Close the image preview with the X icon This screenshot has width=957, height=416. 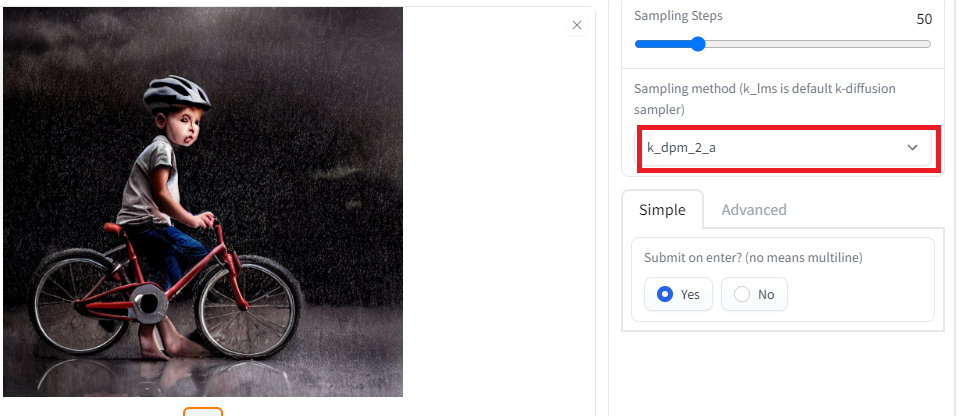(x=577, y=25)
